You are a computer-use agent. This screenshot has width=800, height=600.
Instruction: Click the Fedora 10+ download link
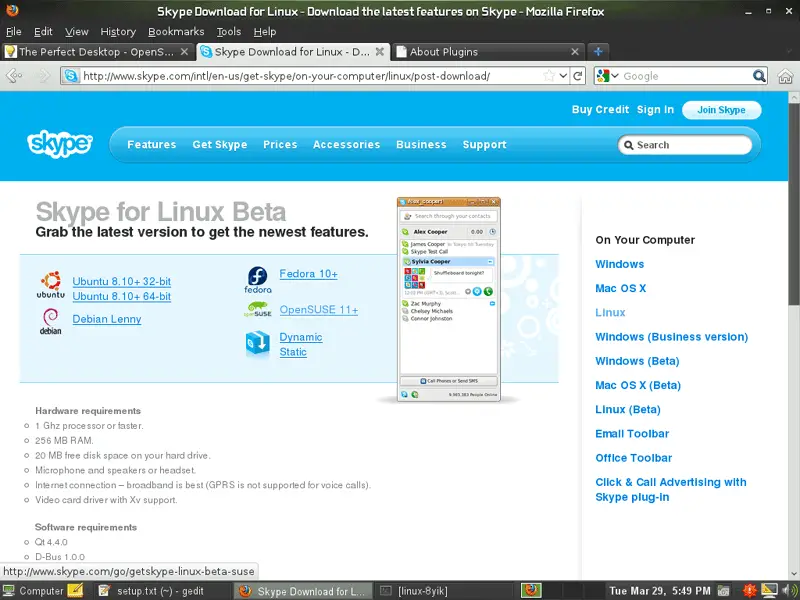[309, 274]
